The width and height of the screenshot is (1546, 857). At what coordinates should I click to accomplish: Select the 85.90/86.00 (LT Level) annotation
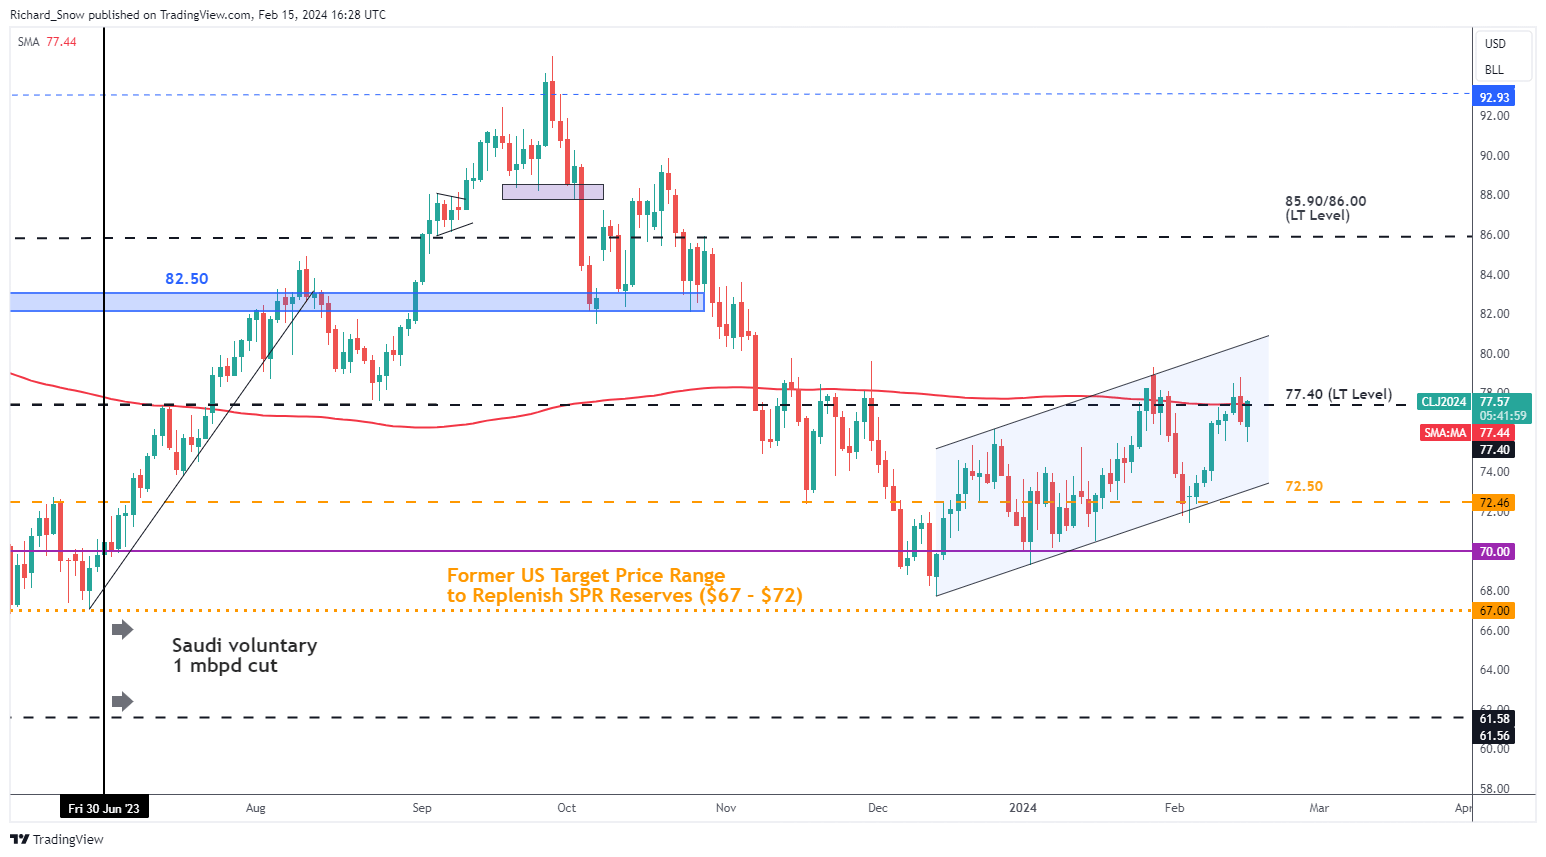tap(1325, 208)
